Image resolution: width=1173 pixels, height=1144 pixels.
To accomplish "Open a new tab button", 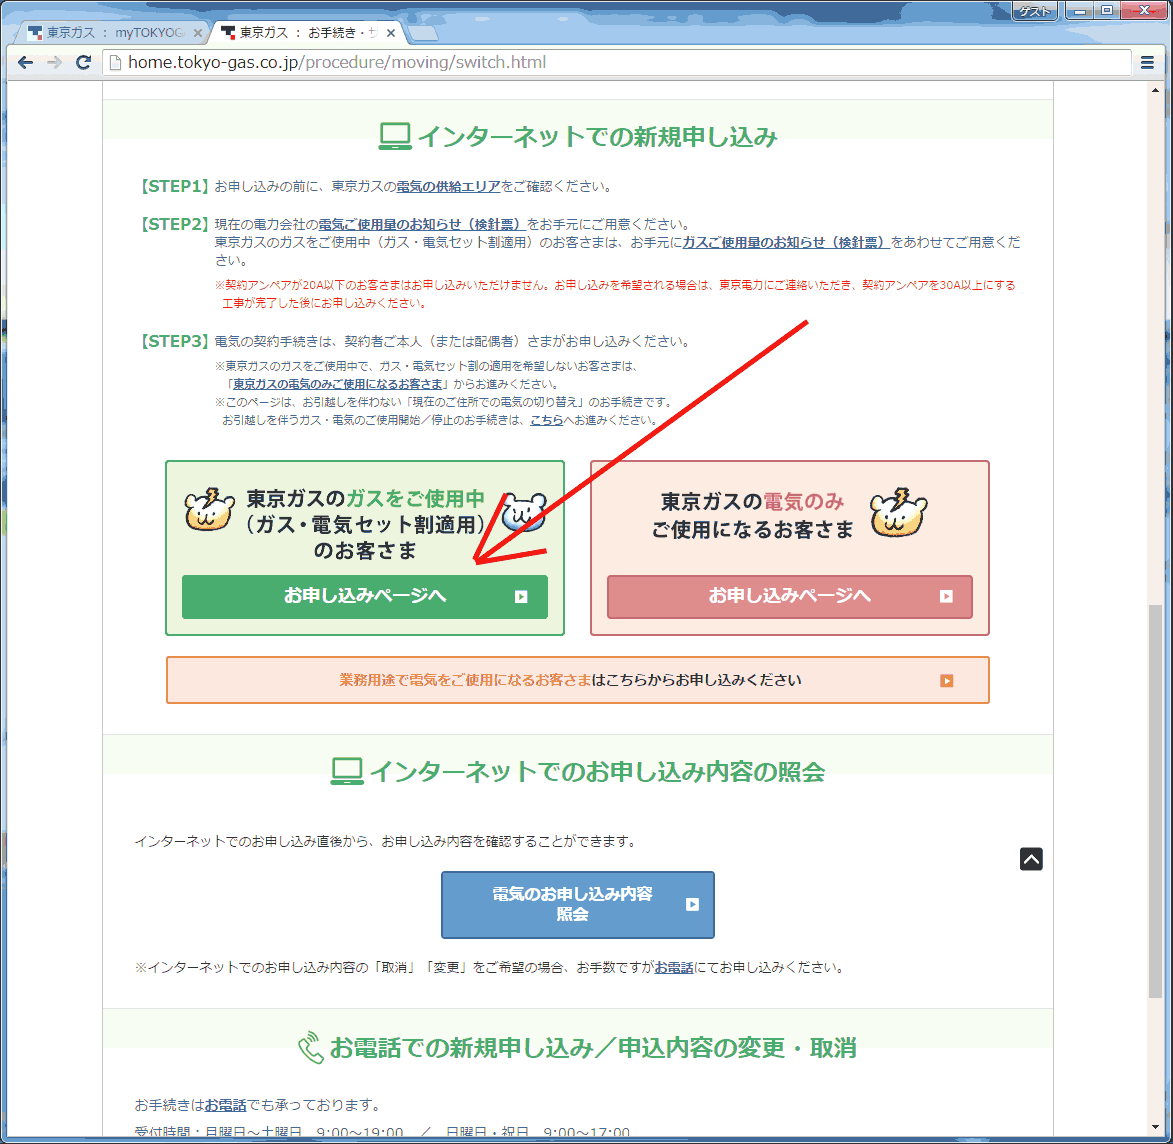I will tap(423, 34).
